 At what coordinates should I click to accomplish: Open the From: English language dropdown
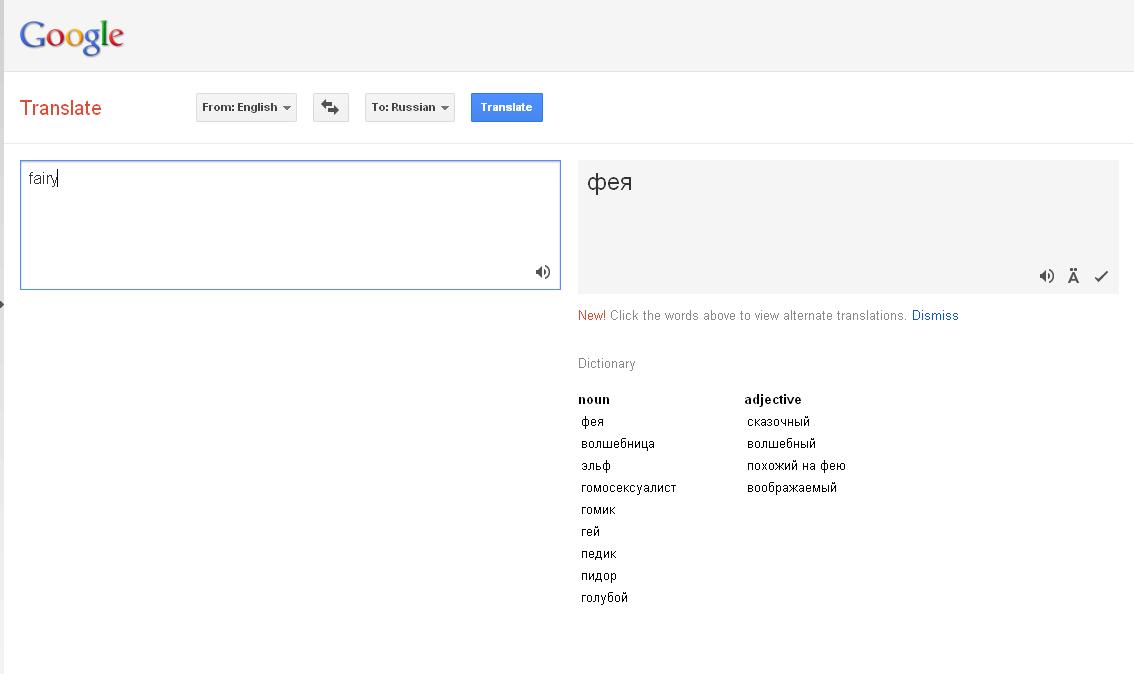pyautogui.click(x=246, y=107)
